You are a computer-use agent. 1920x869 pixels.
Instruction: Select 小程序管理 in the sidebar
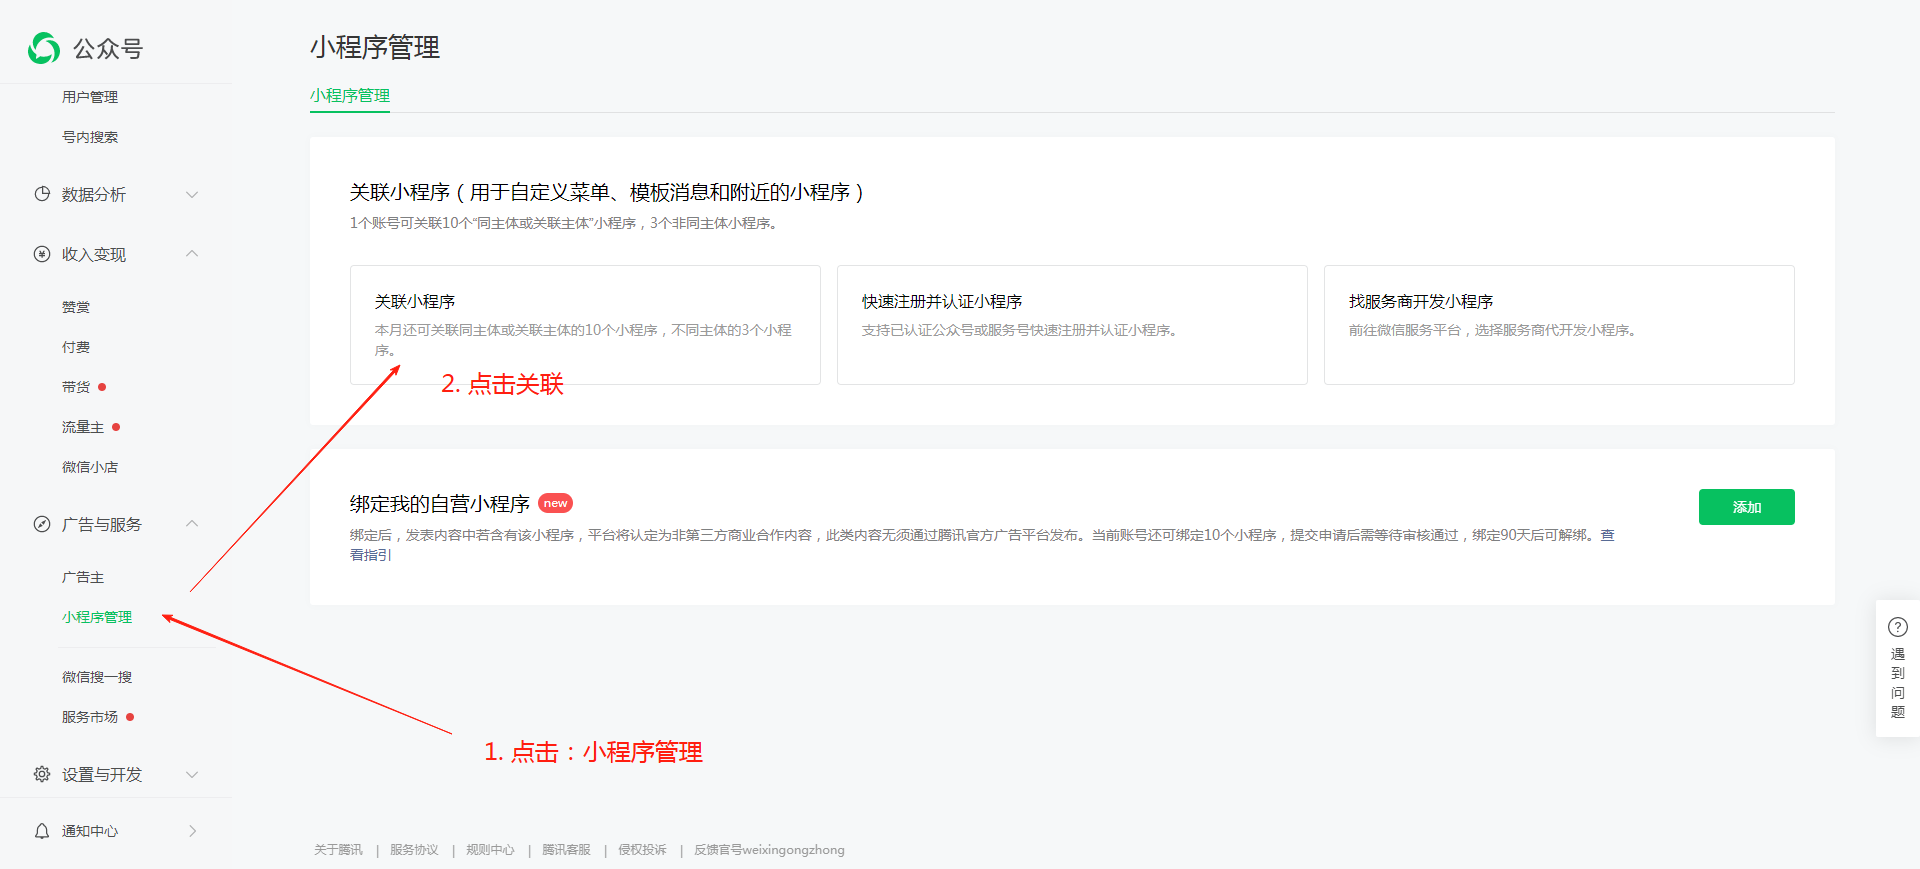click(x=97, y=617)
